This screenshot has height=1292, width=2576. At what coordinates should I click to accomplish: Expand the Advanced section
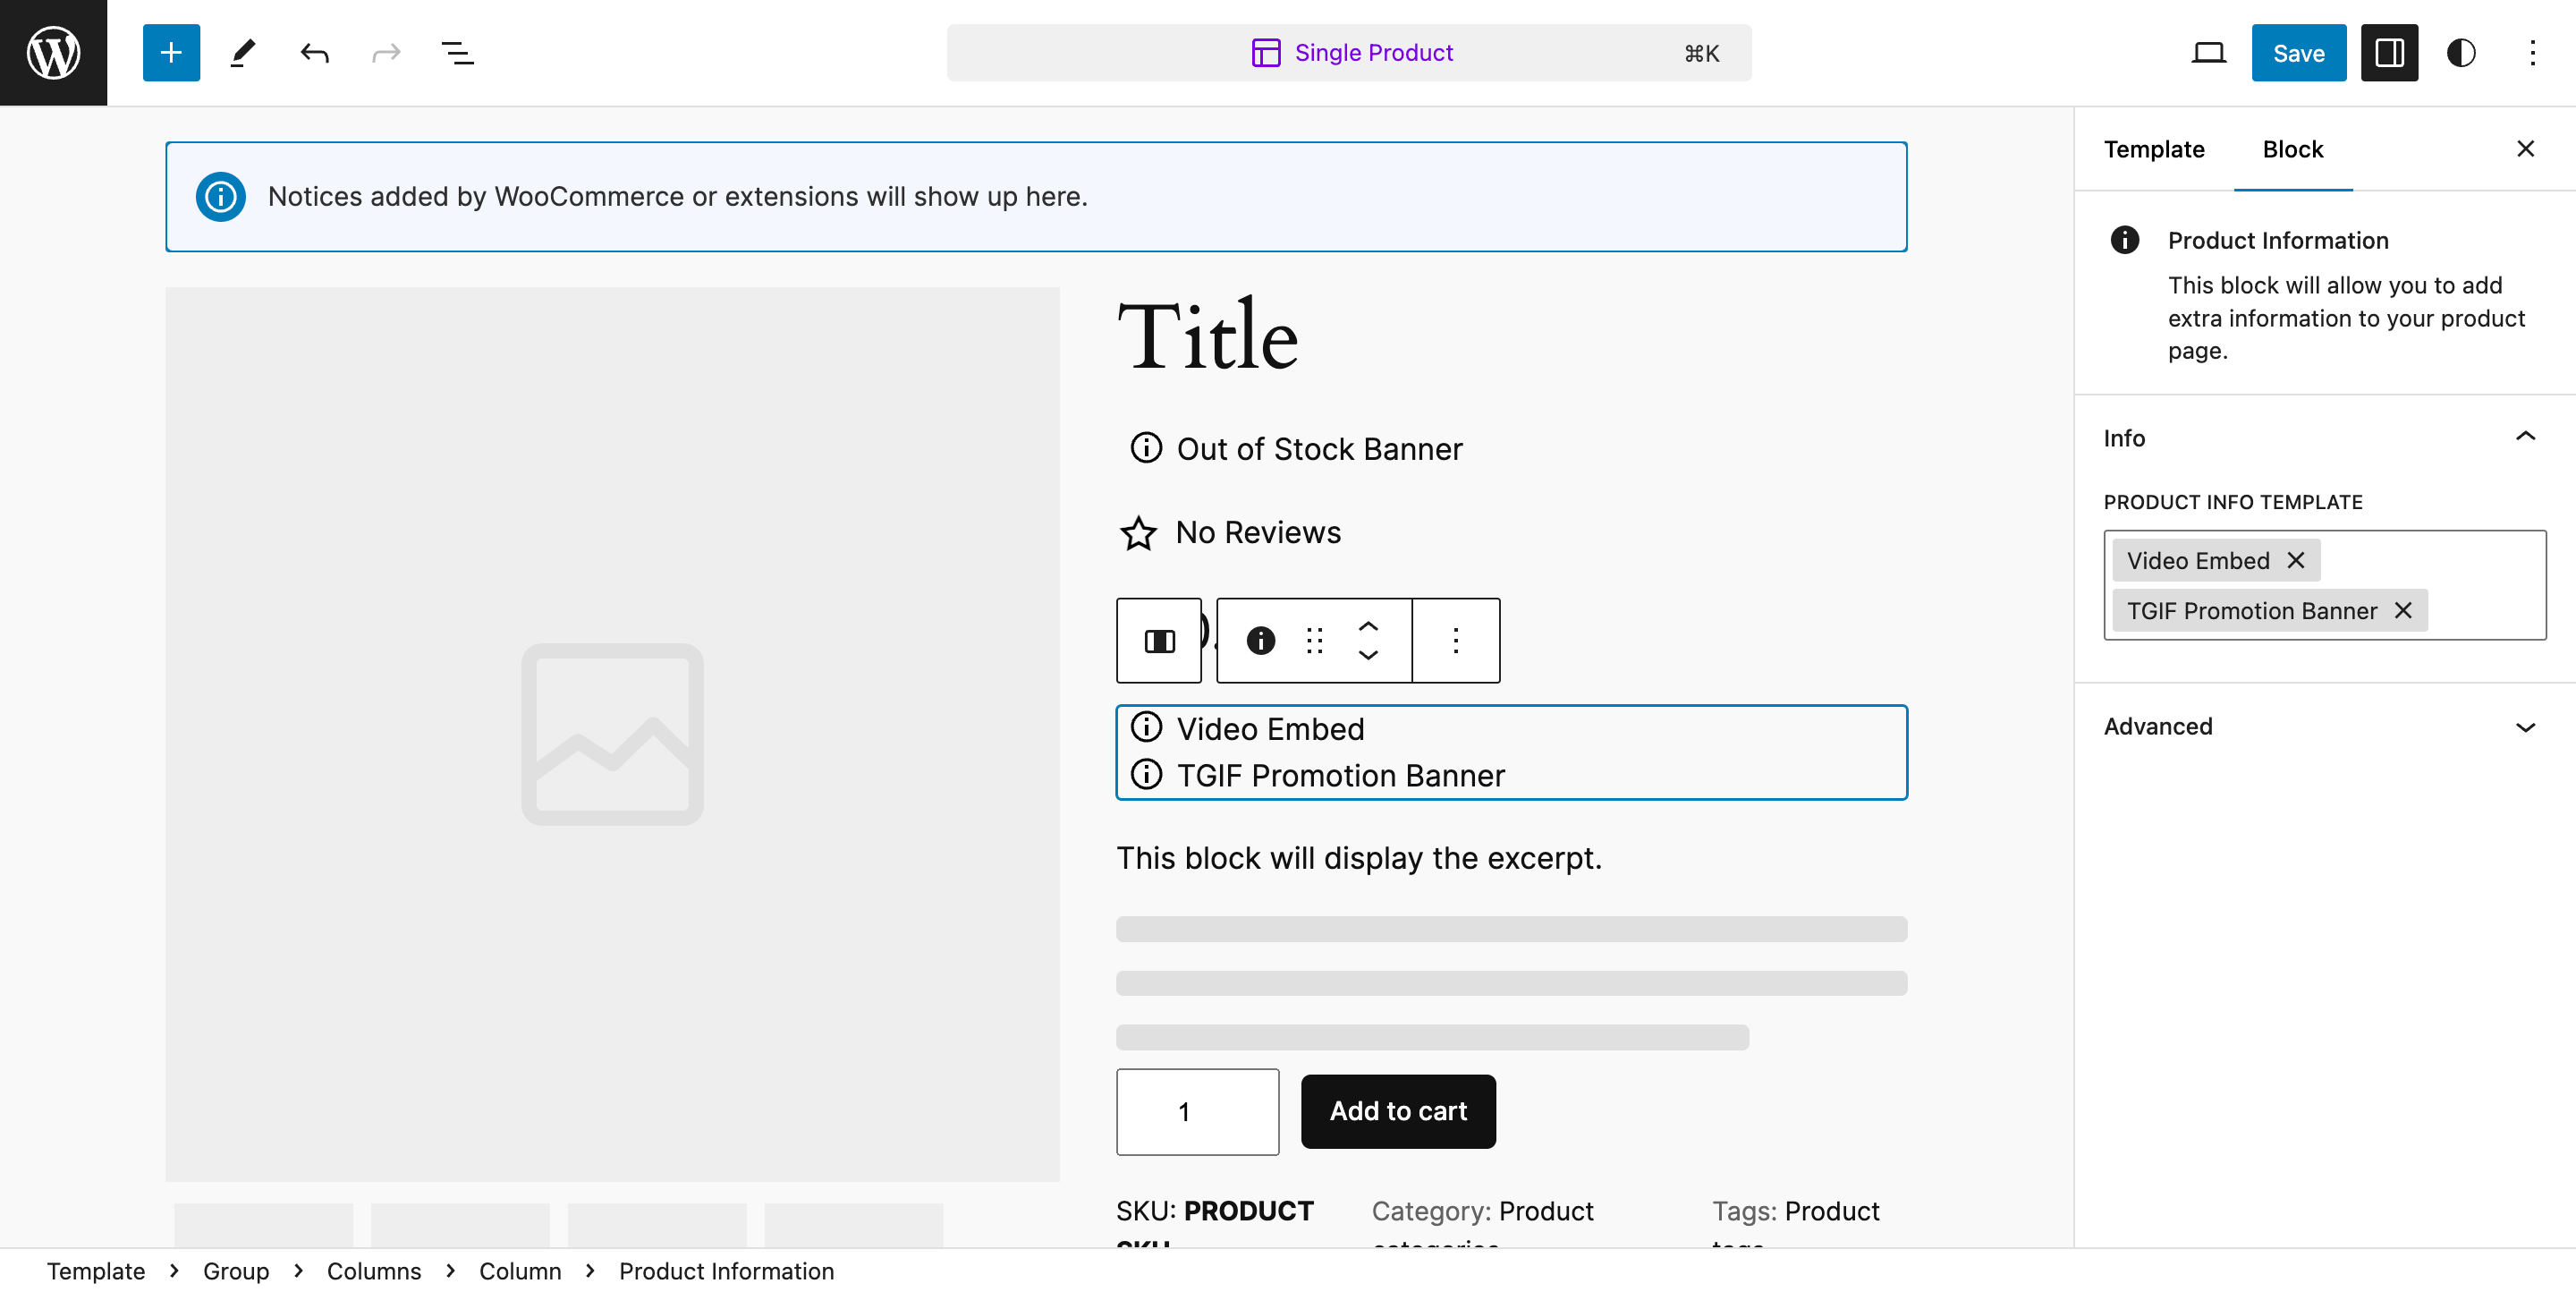2526,727
